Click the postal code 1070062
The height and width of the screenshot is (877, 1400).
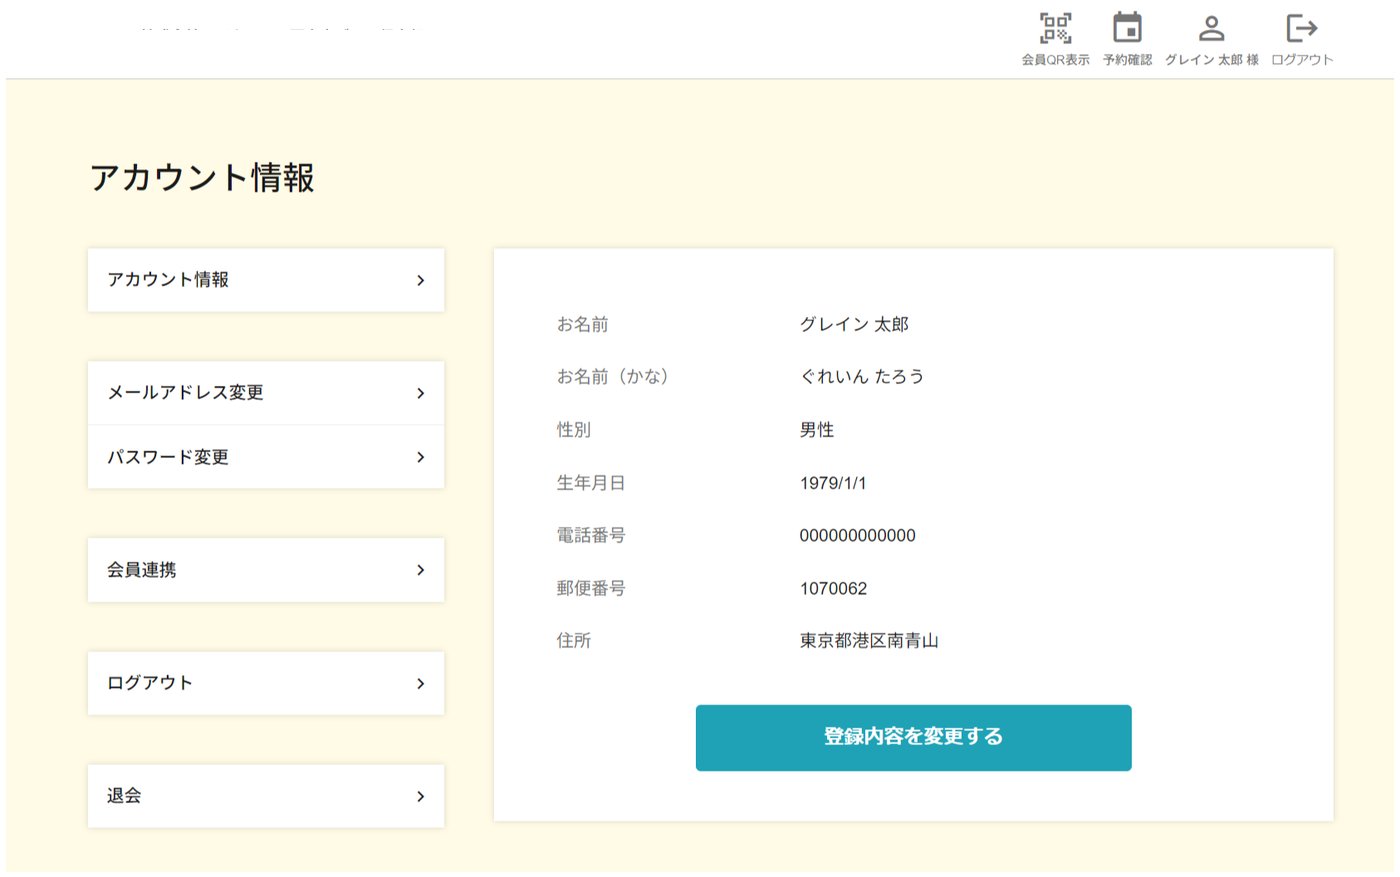[833, 589]
